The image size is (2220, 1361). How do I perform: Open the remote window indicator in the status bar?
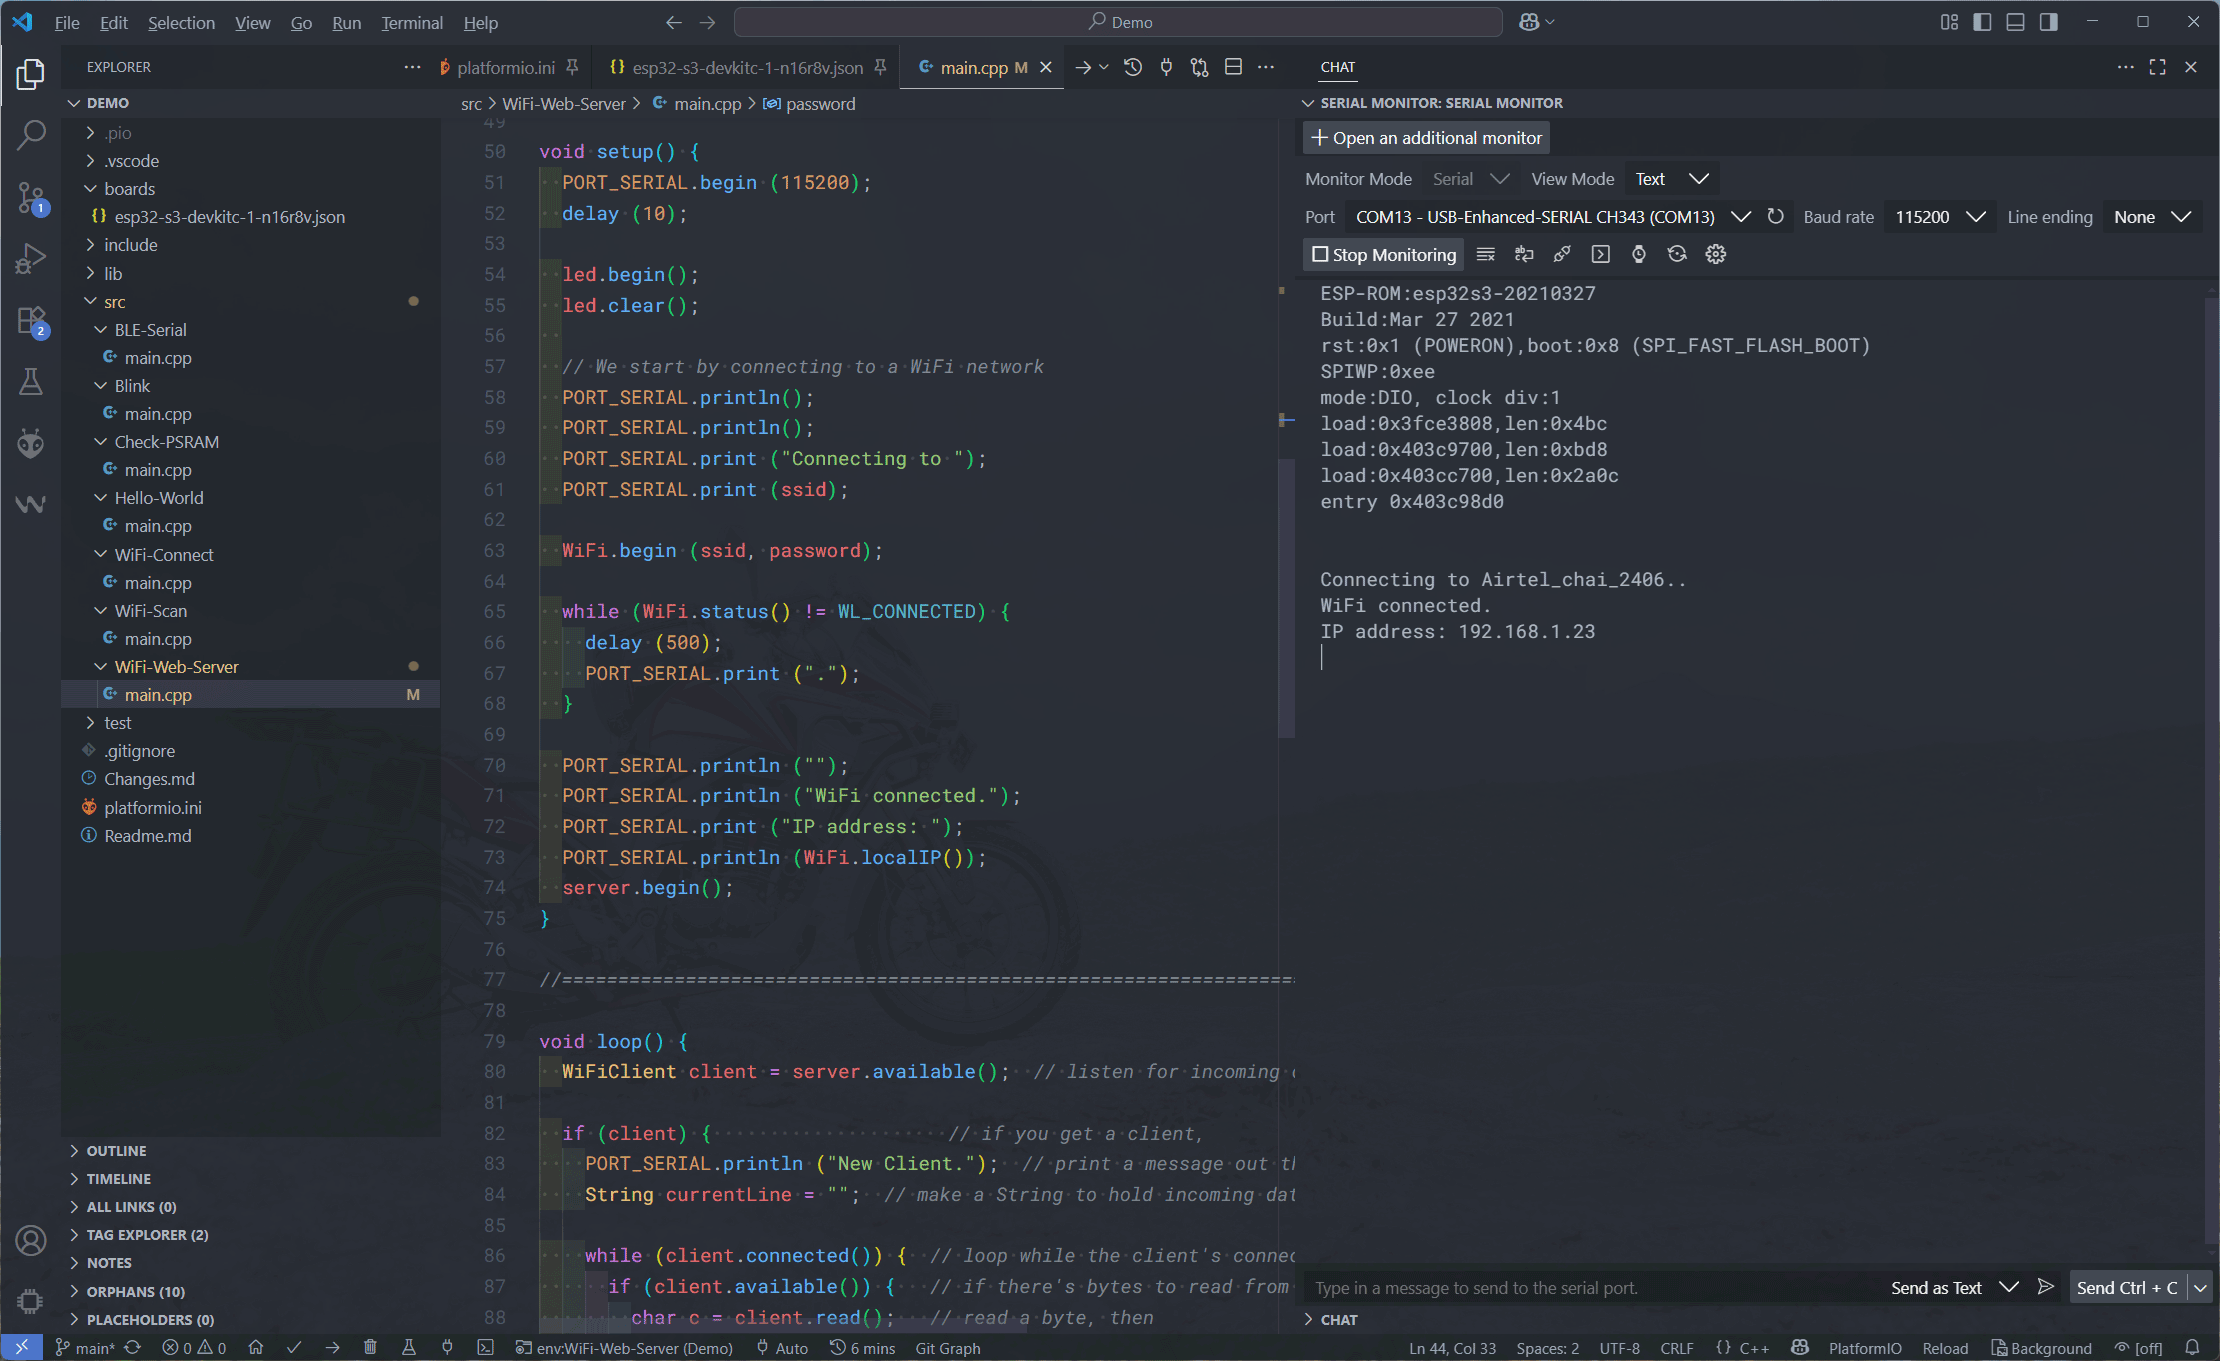21,1348
